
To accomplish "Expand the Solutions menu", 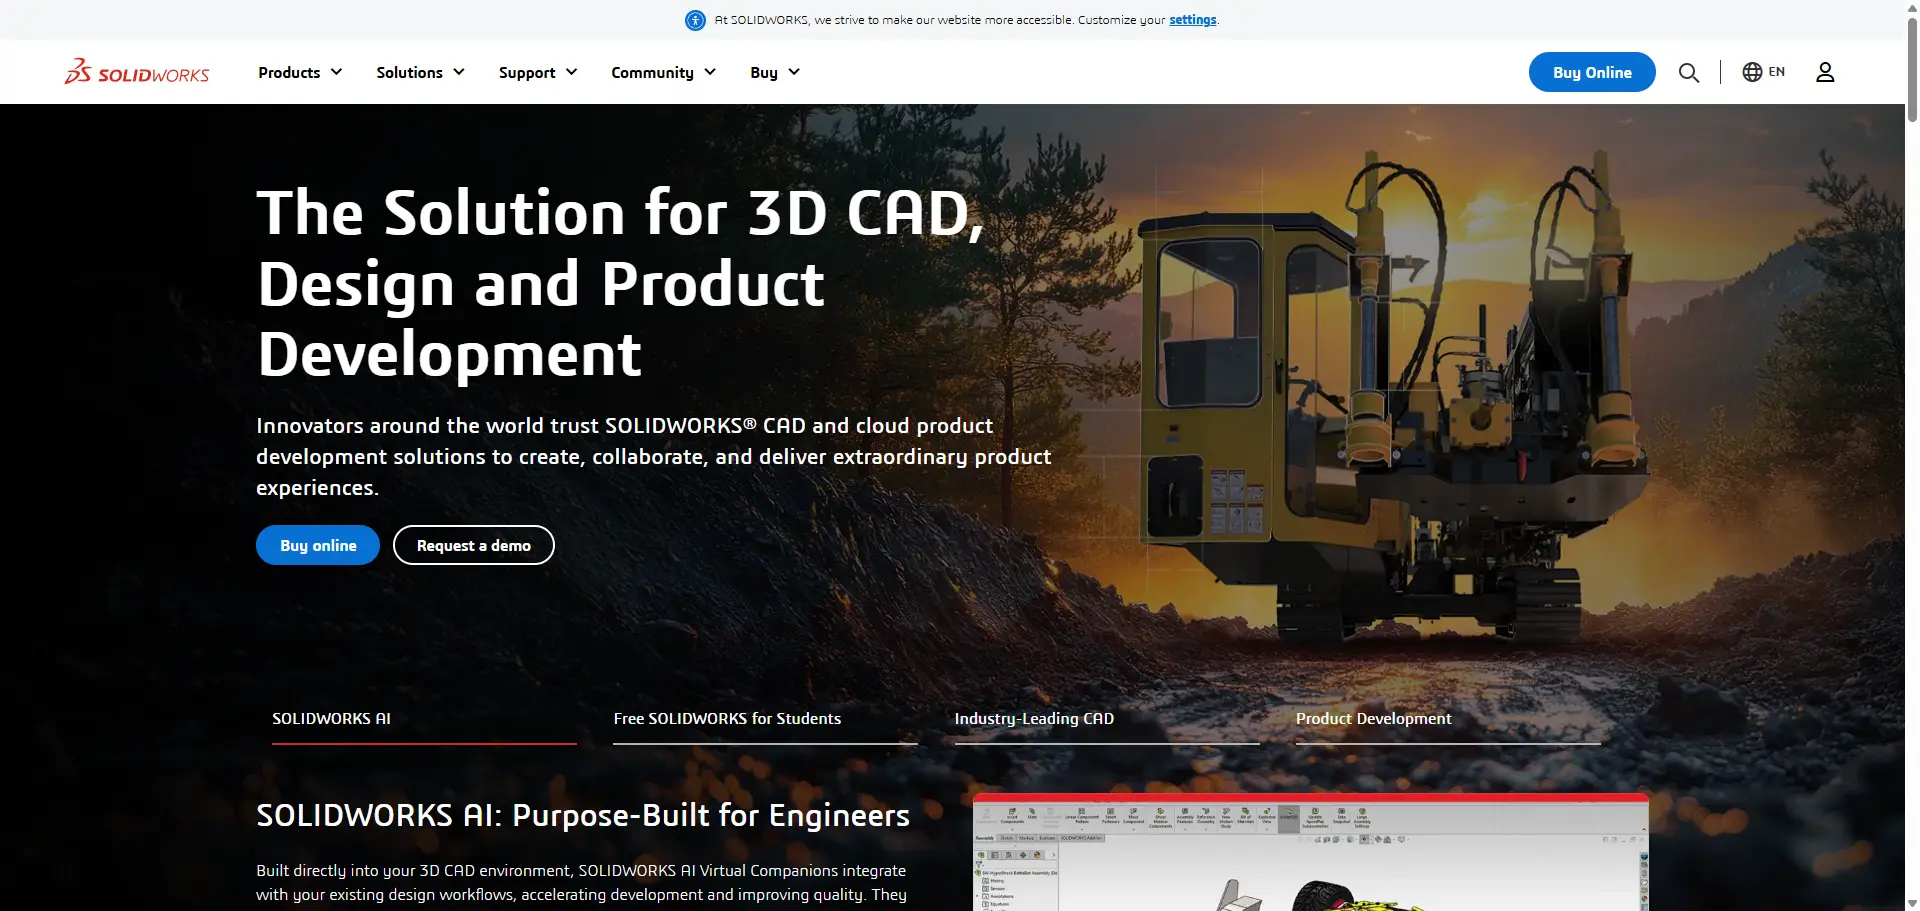I will click(420, 72).
